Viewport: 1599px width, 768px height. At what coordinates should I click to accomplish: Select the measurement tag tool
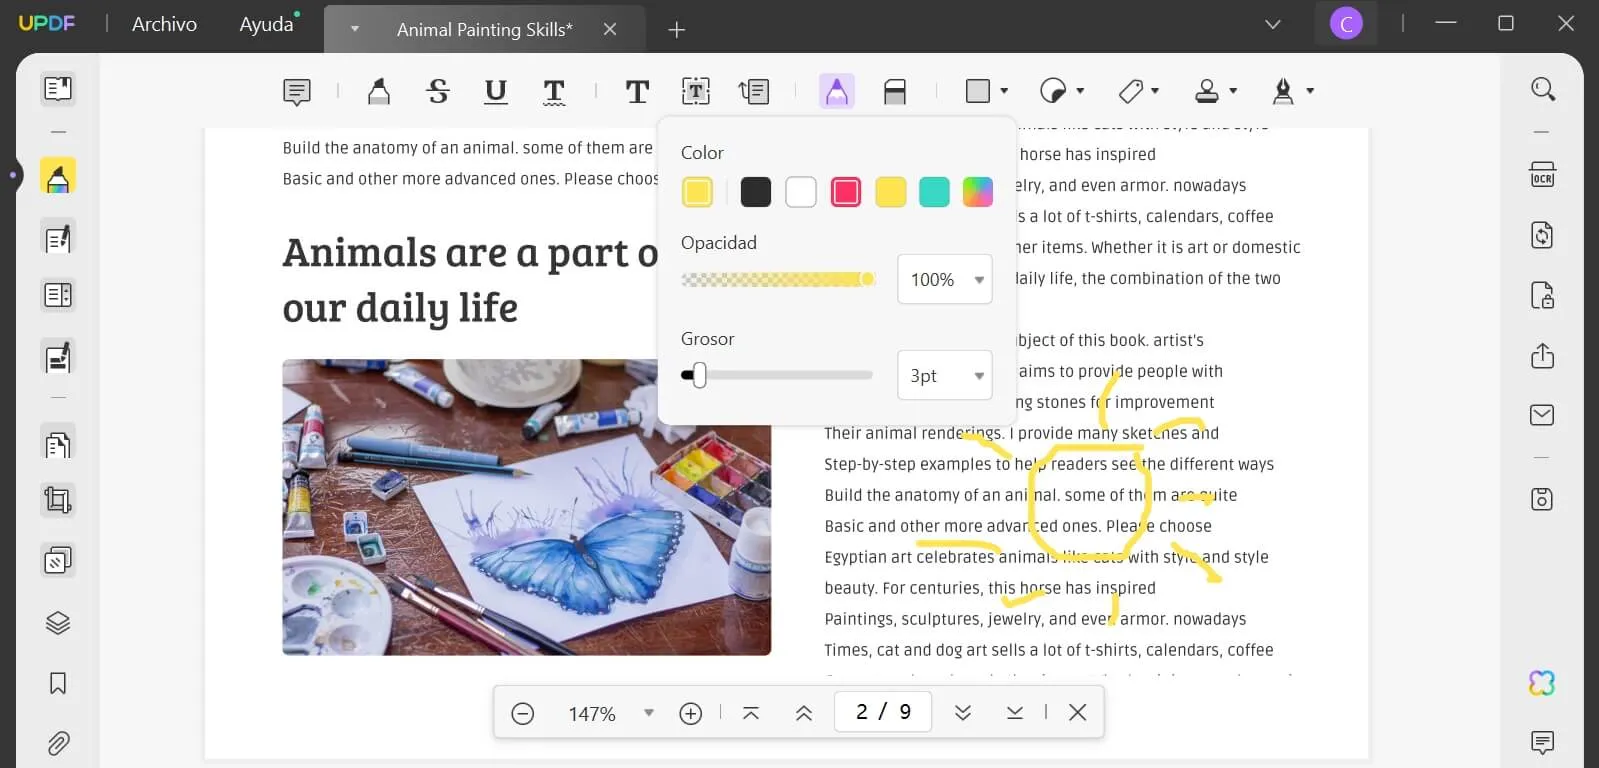pos(1130,91)
